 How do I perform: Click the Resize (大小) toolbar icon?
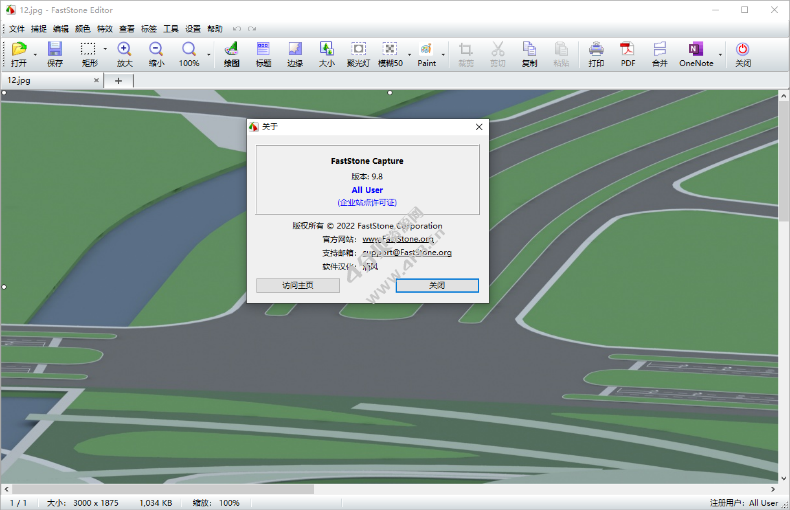[x=326, y=53]
